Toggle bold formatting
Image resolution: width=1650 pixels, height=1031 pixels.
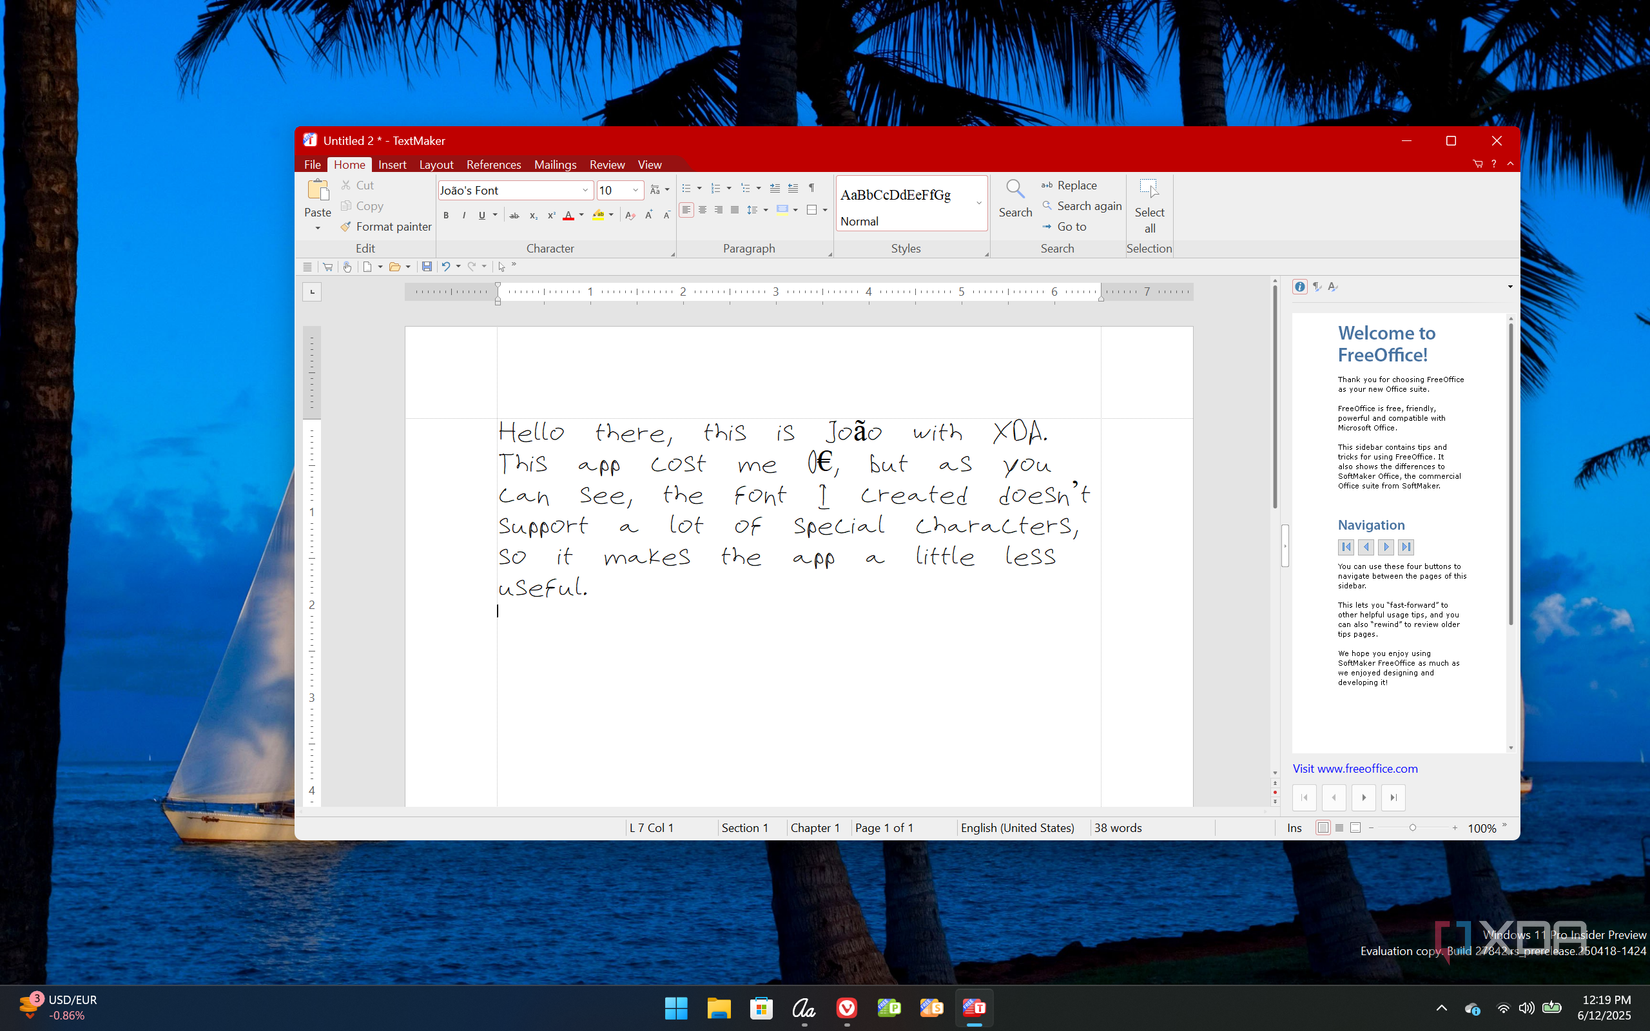pos(446,215)
